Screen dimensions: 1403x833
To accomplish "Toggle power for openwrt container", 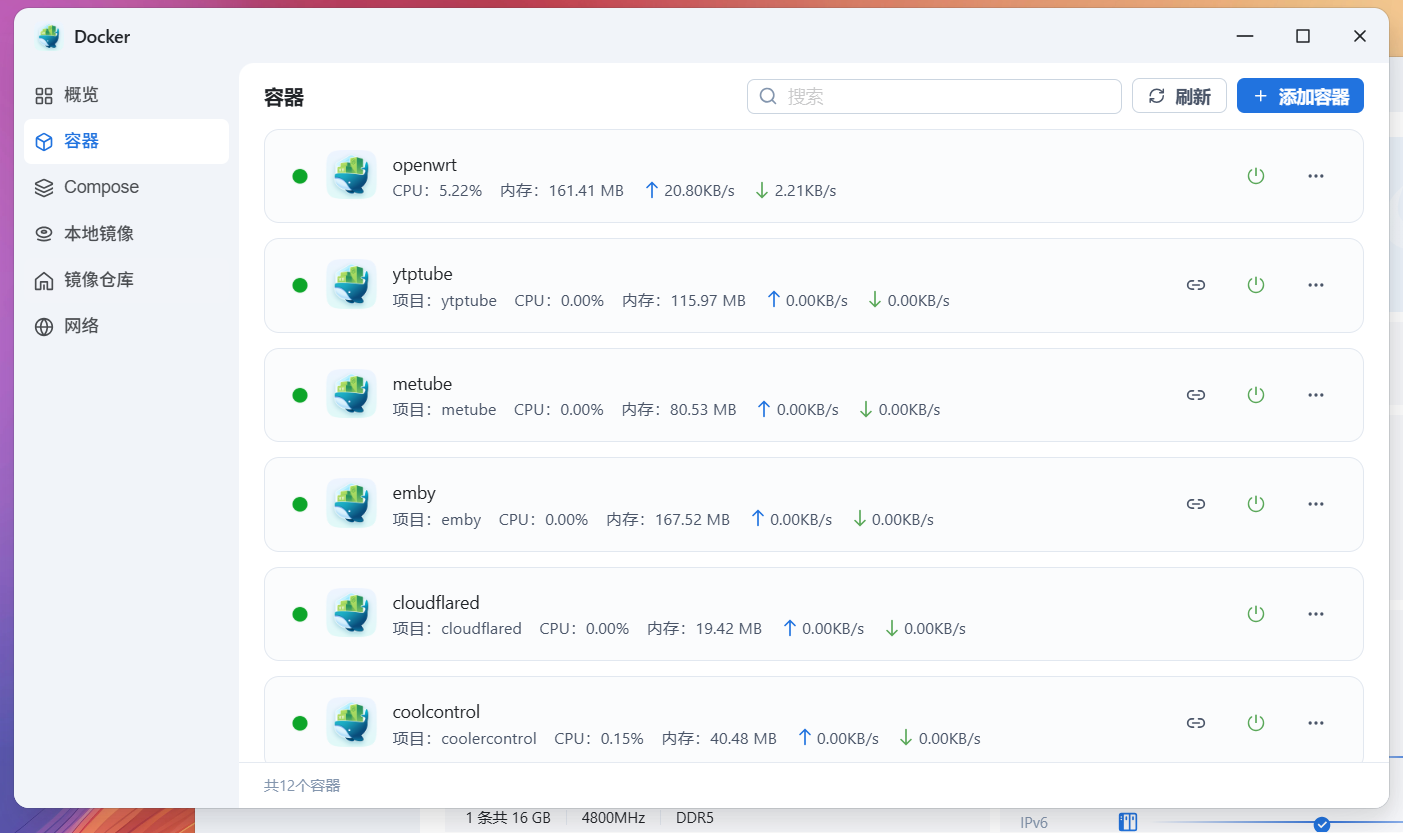I will click(1256, 176).
